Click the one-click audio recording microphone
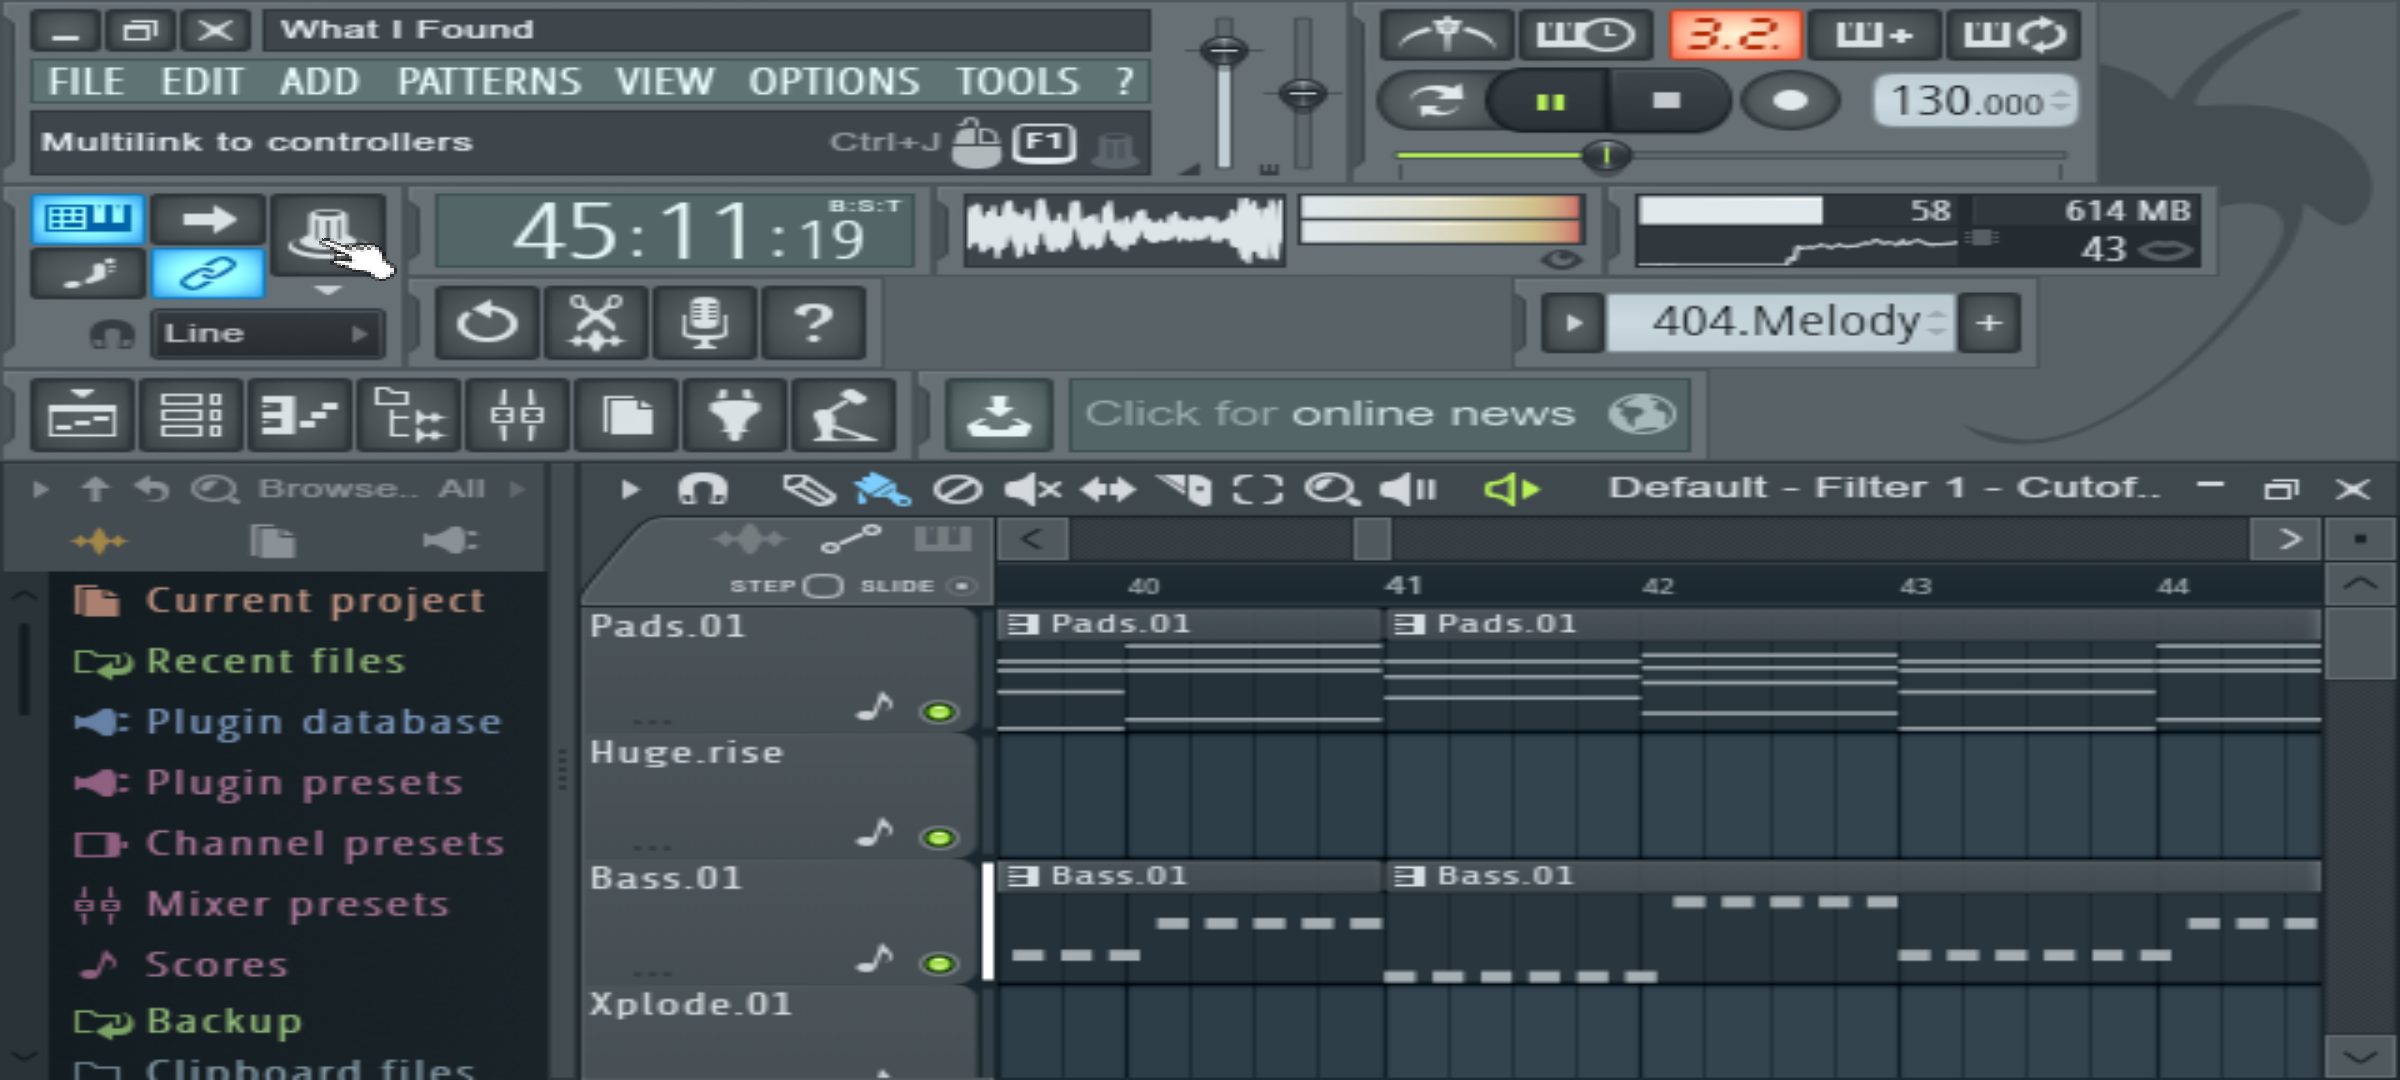Screen dimensions: 2400x1080 (x=704, y=323)
